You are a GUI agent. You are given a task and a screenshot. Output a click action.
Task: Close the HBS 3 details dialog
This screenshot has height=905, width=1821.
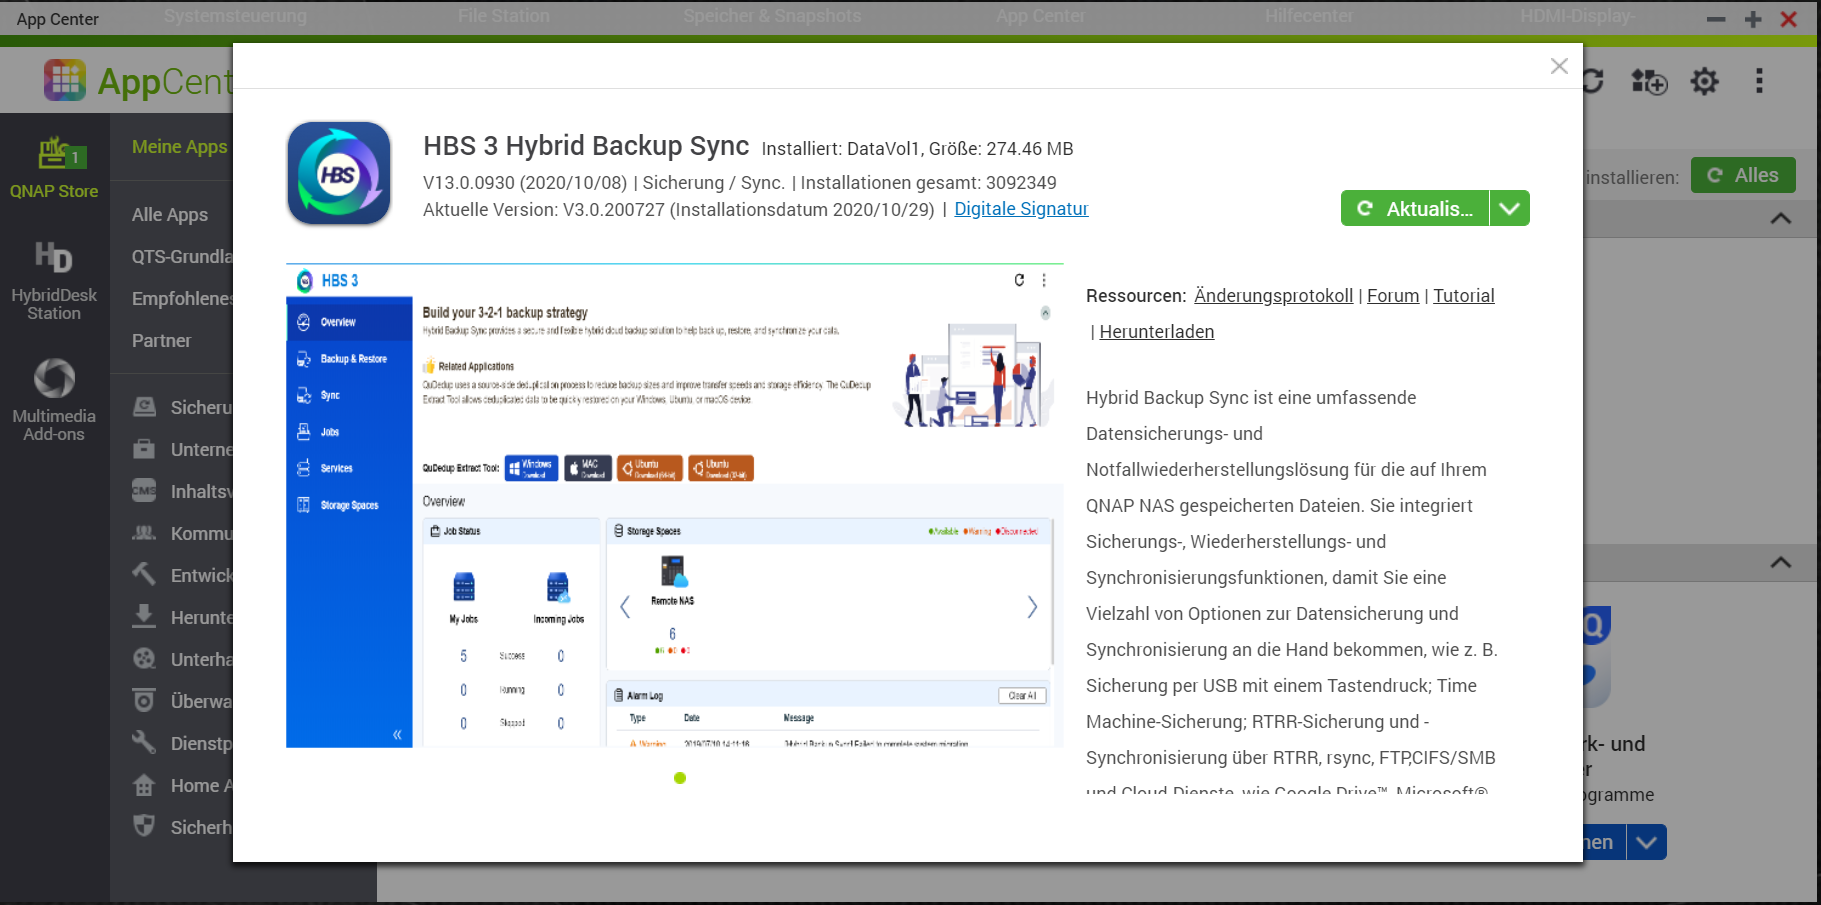(x=1559, y=66)
